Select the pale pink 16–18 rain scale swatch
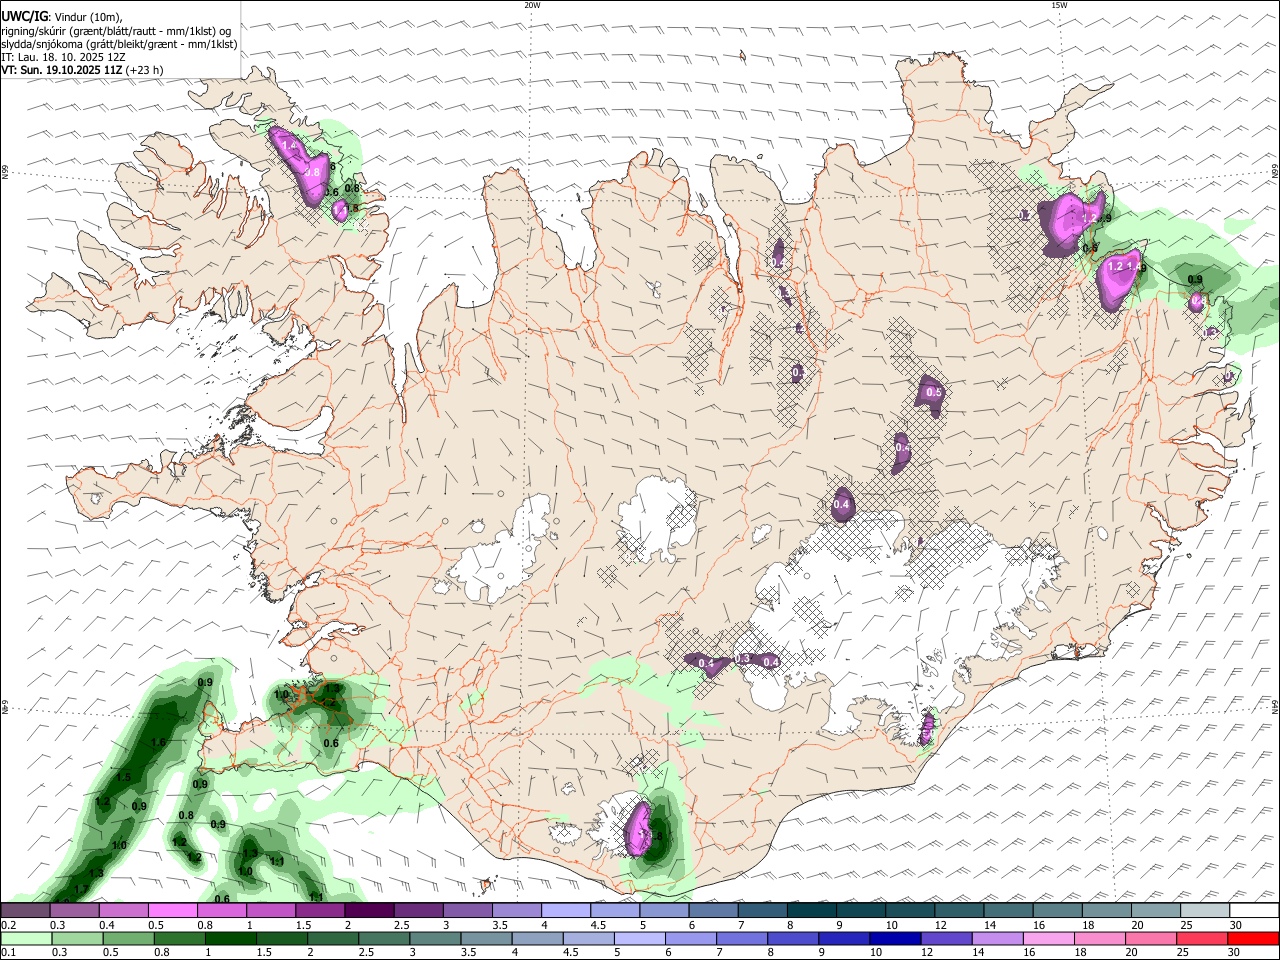1280x960 pixels. click(1048, 939)
